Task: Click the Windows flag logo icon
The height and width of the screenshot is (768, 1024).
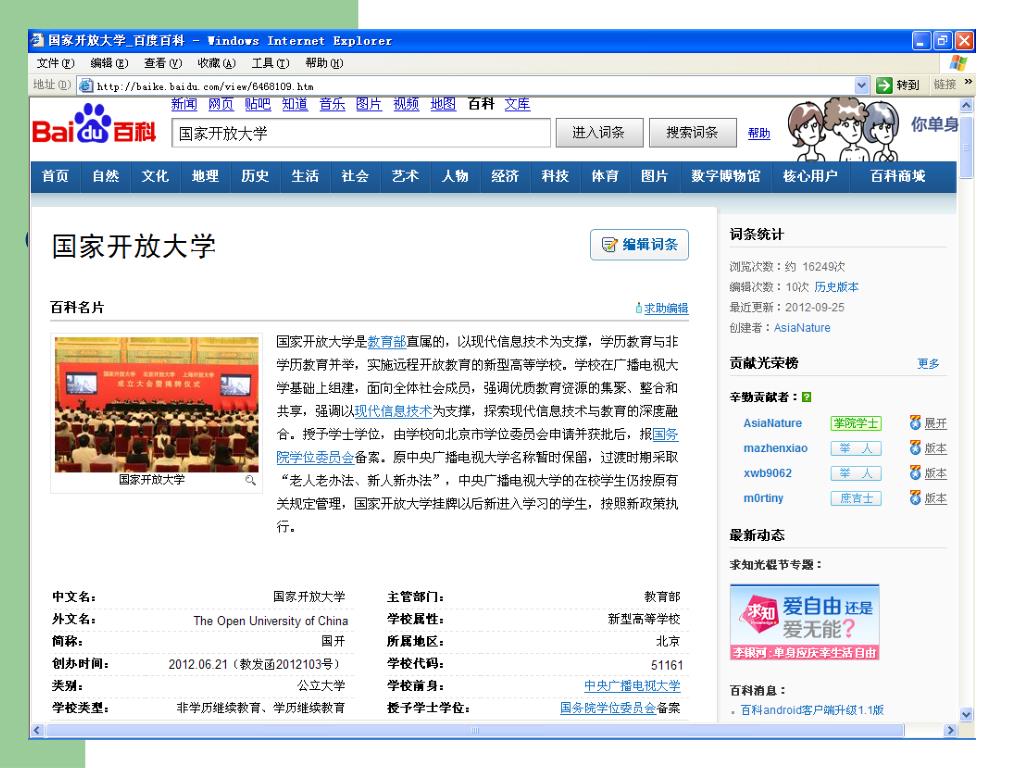Action: click(x=958, y=63)
